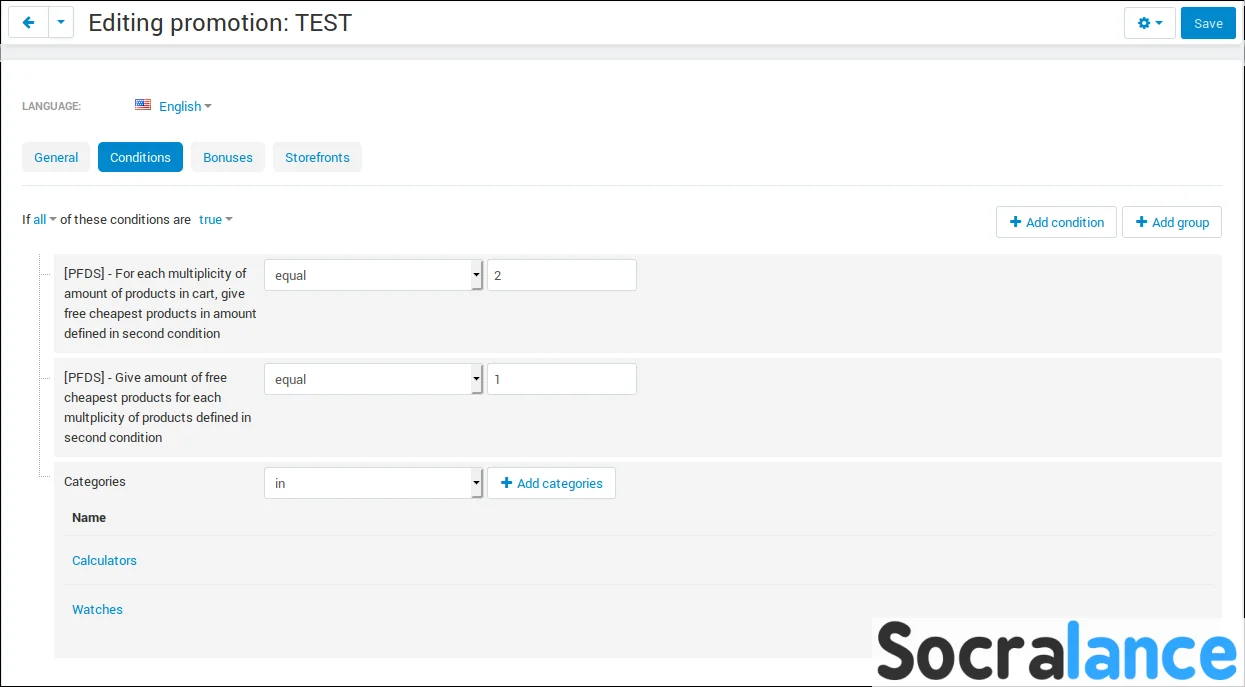
Task: Open the Watches category link
Action: (x=97, y=609)
